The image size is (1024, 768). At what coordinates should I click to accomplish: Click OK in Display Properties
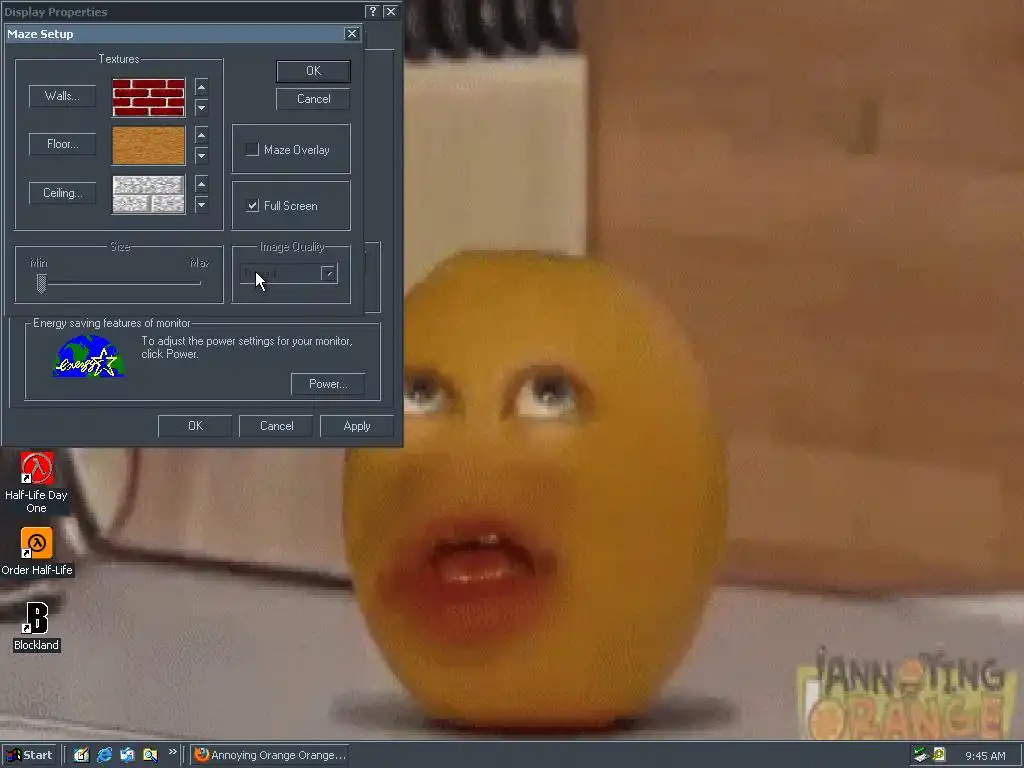[195, 426]
